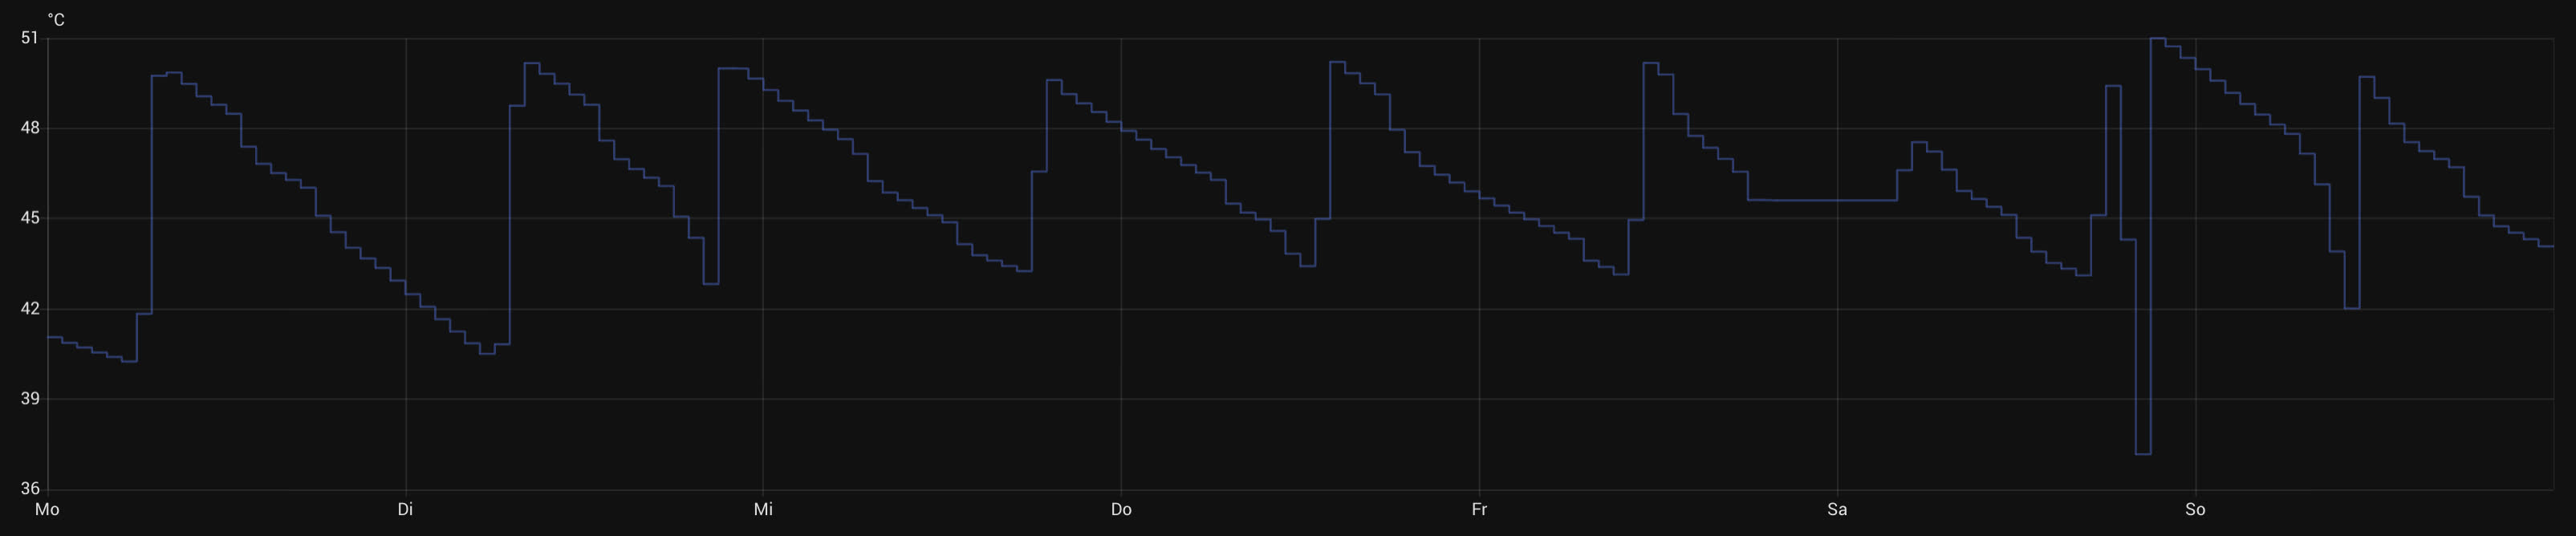The height and width of the screenshot is (536, 2576).
Task: Click the Mo label on the time axis
Action: pyautogui.click(x=47, y=509)
